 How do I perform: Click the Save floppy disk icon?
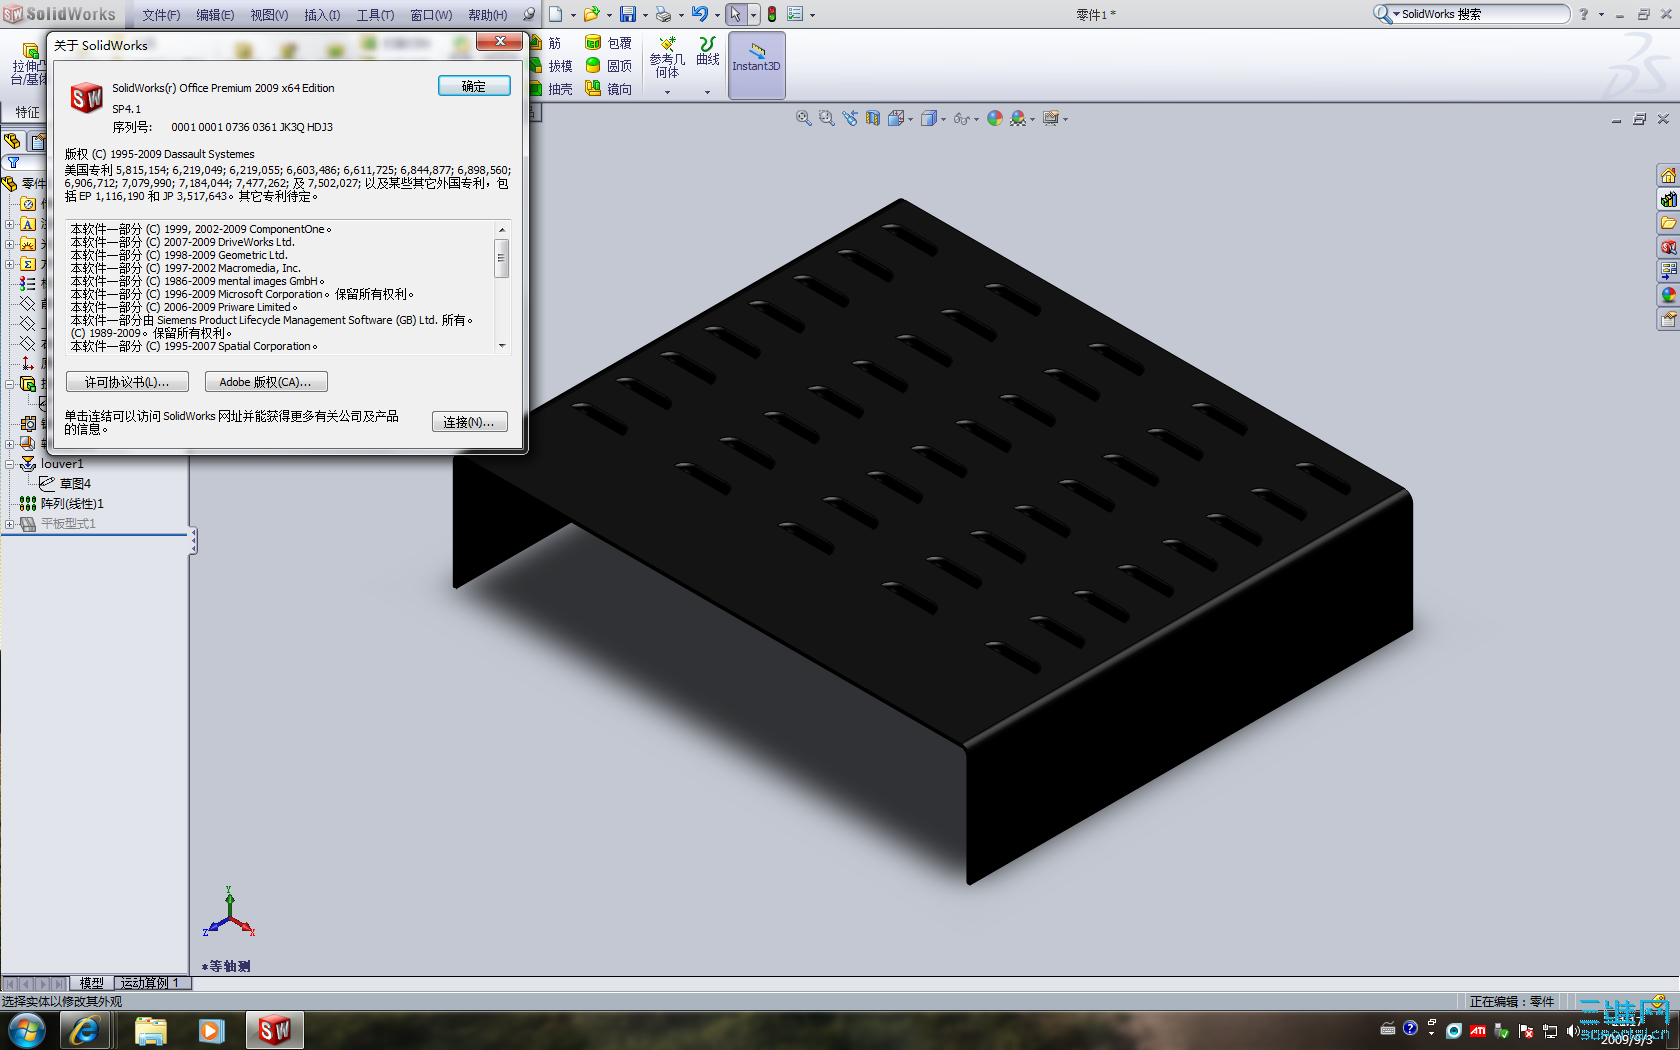(x=628, y=14)
